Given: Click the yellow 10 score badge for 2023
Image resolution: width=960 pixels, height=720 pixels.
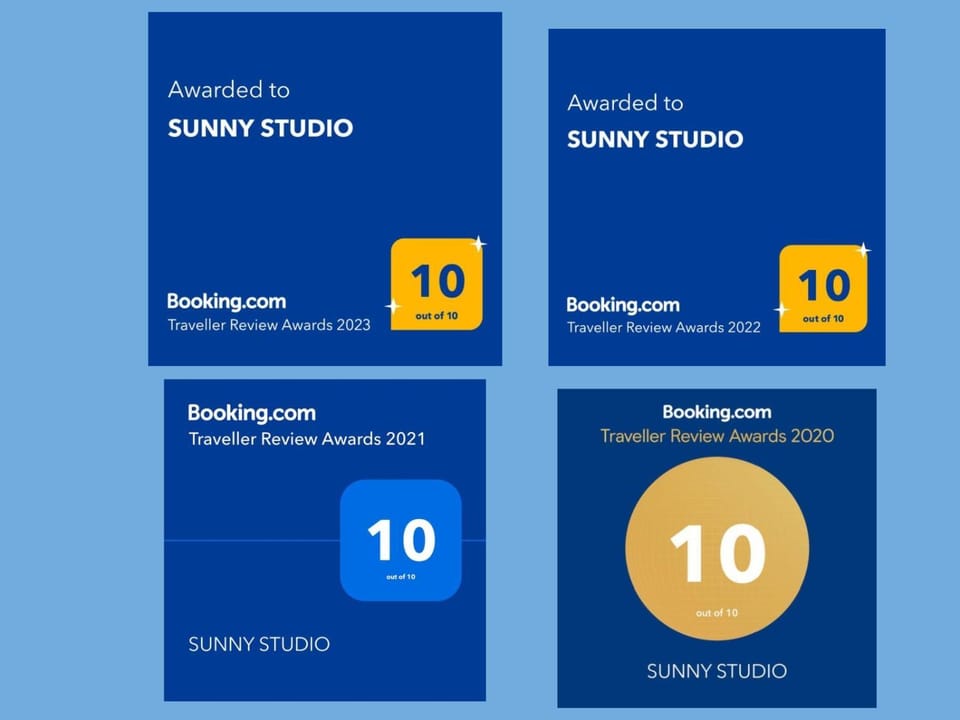Looking at the screenshot, I should [437, 285].
